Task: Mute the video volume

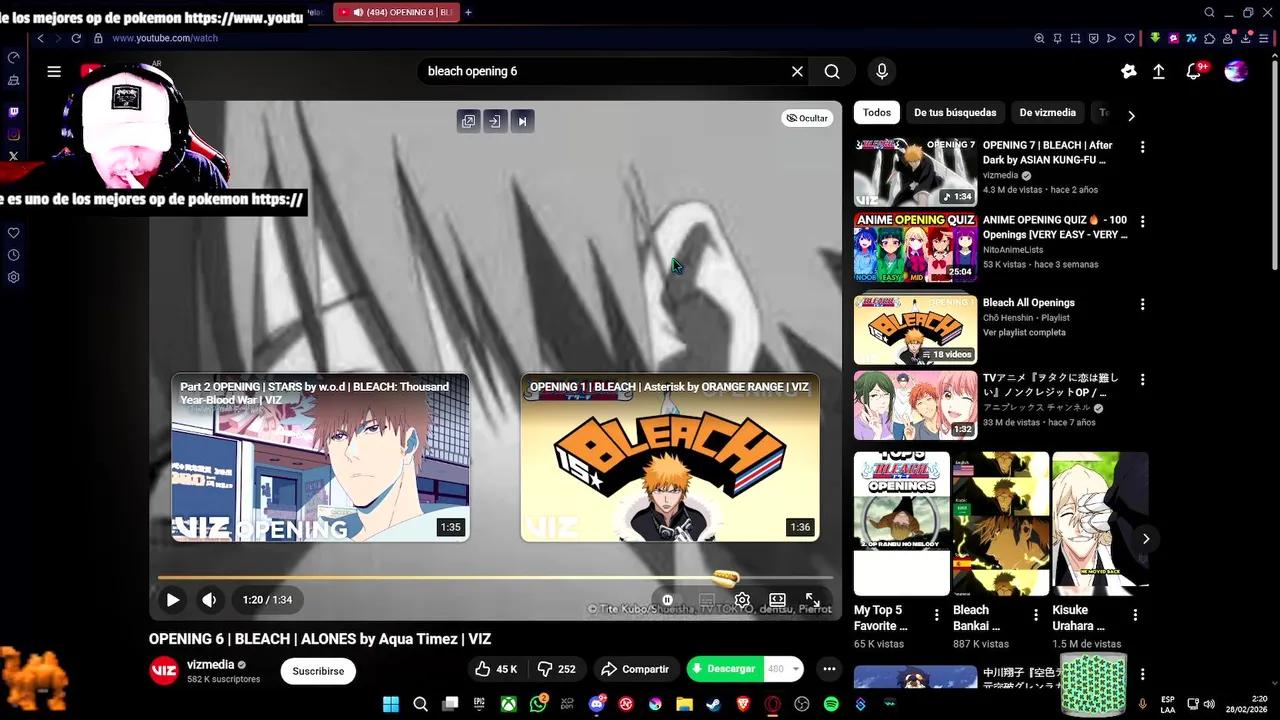Action: [209, 600]
